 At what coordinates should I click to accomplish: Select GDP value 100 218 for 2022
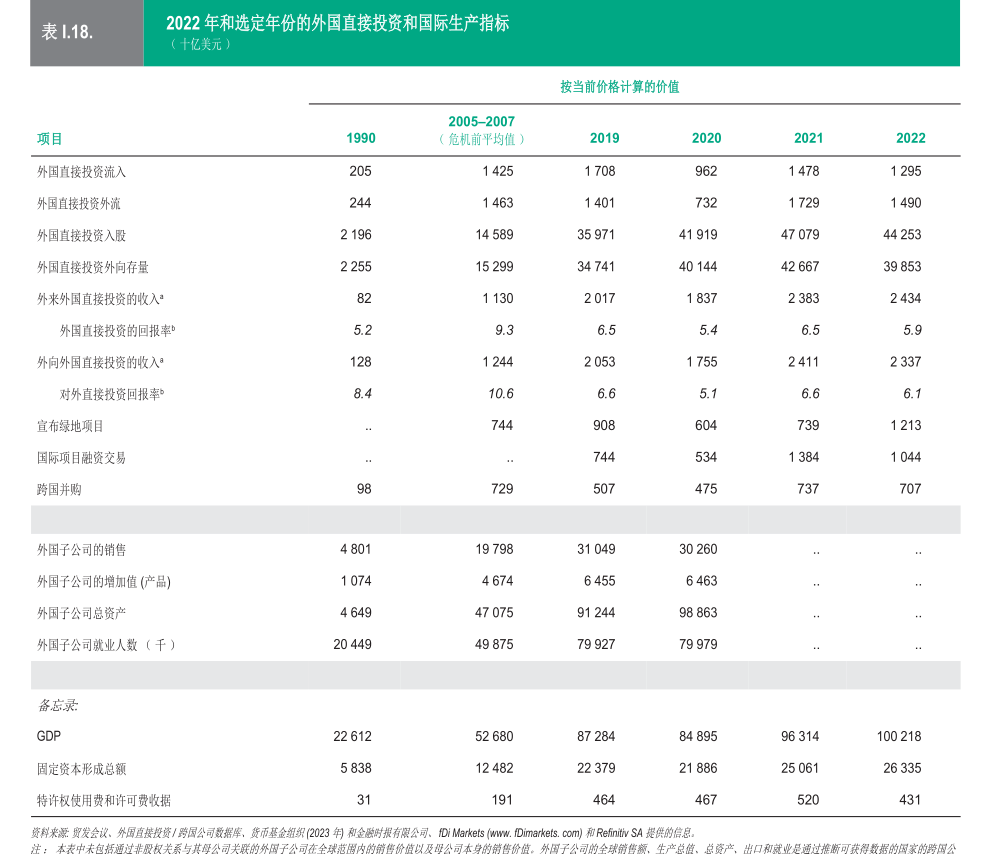click(898, 737)
